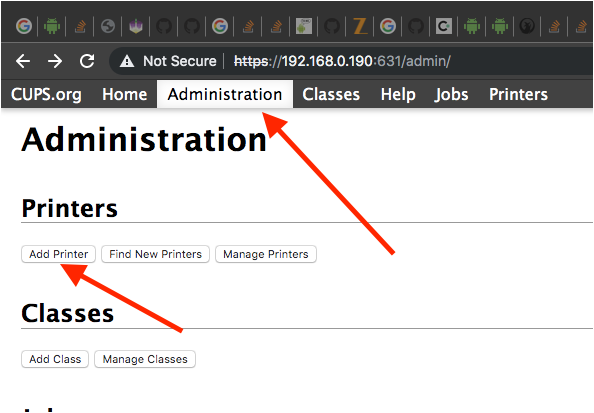
Task: Switch to the Administration tab
Action: tap(225, 94)
